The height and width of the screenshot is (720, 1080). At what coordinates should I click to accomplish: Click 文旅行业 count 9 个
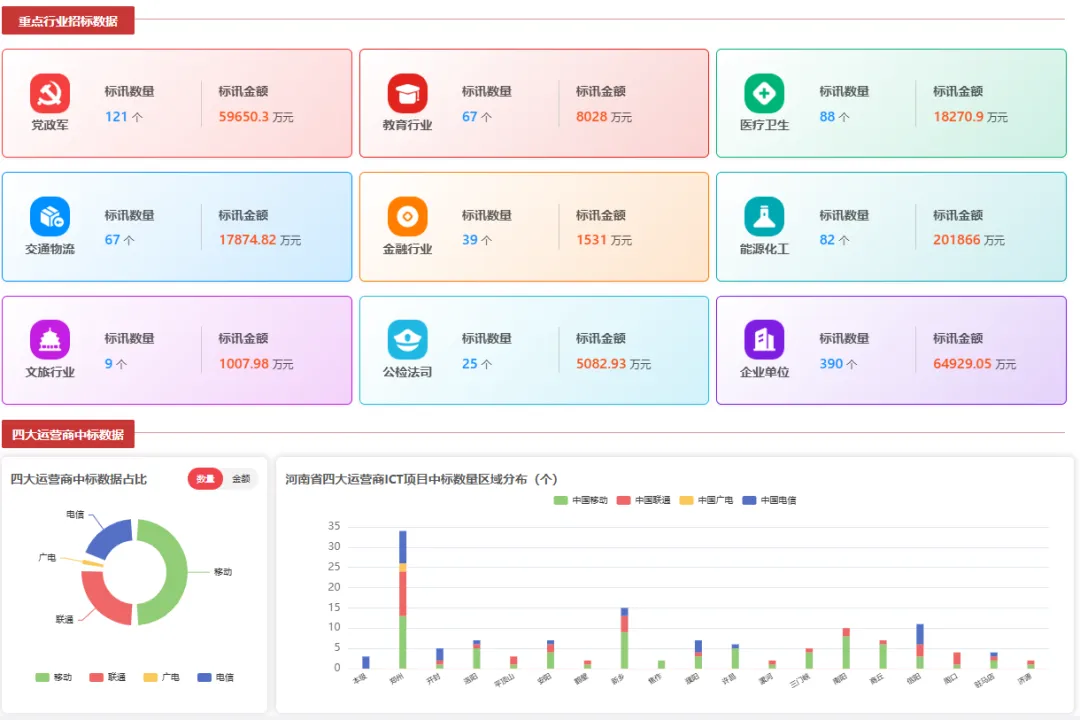116,363
